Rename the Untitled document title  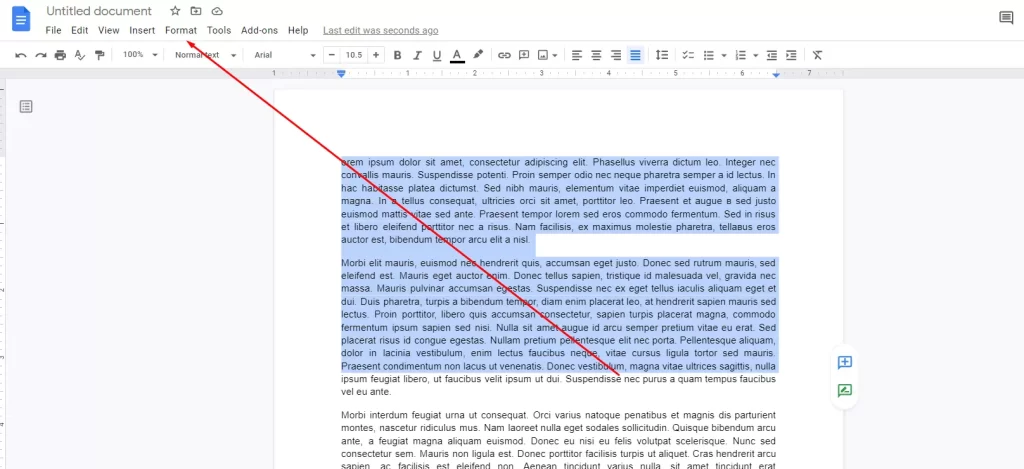click(x=99, y=11)
